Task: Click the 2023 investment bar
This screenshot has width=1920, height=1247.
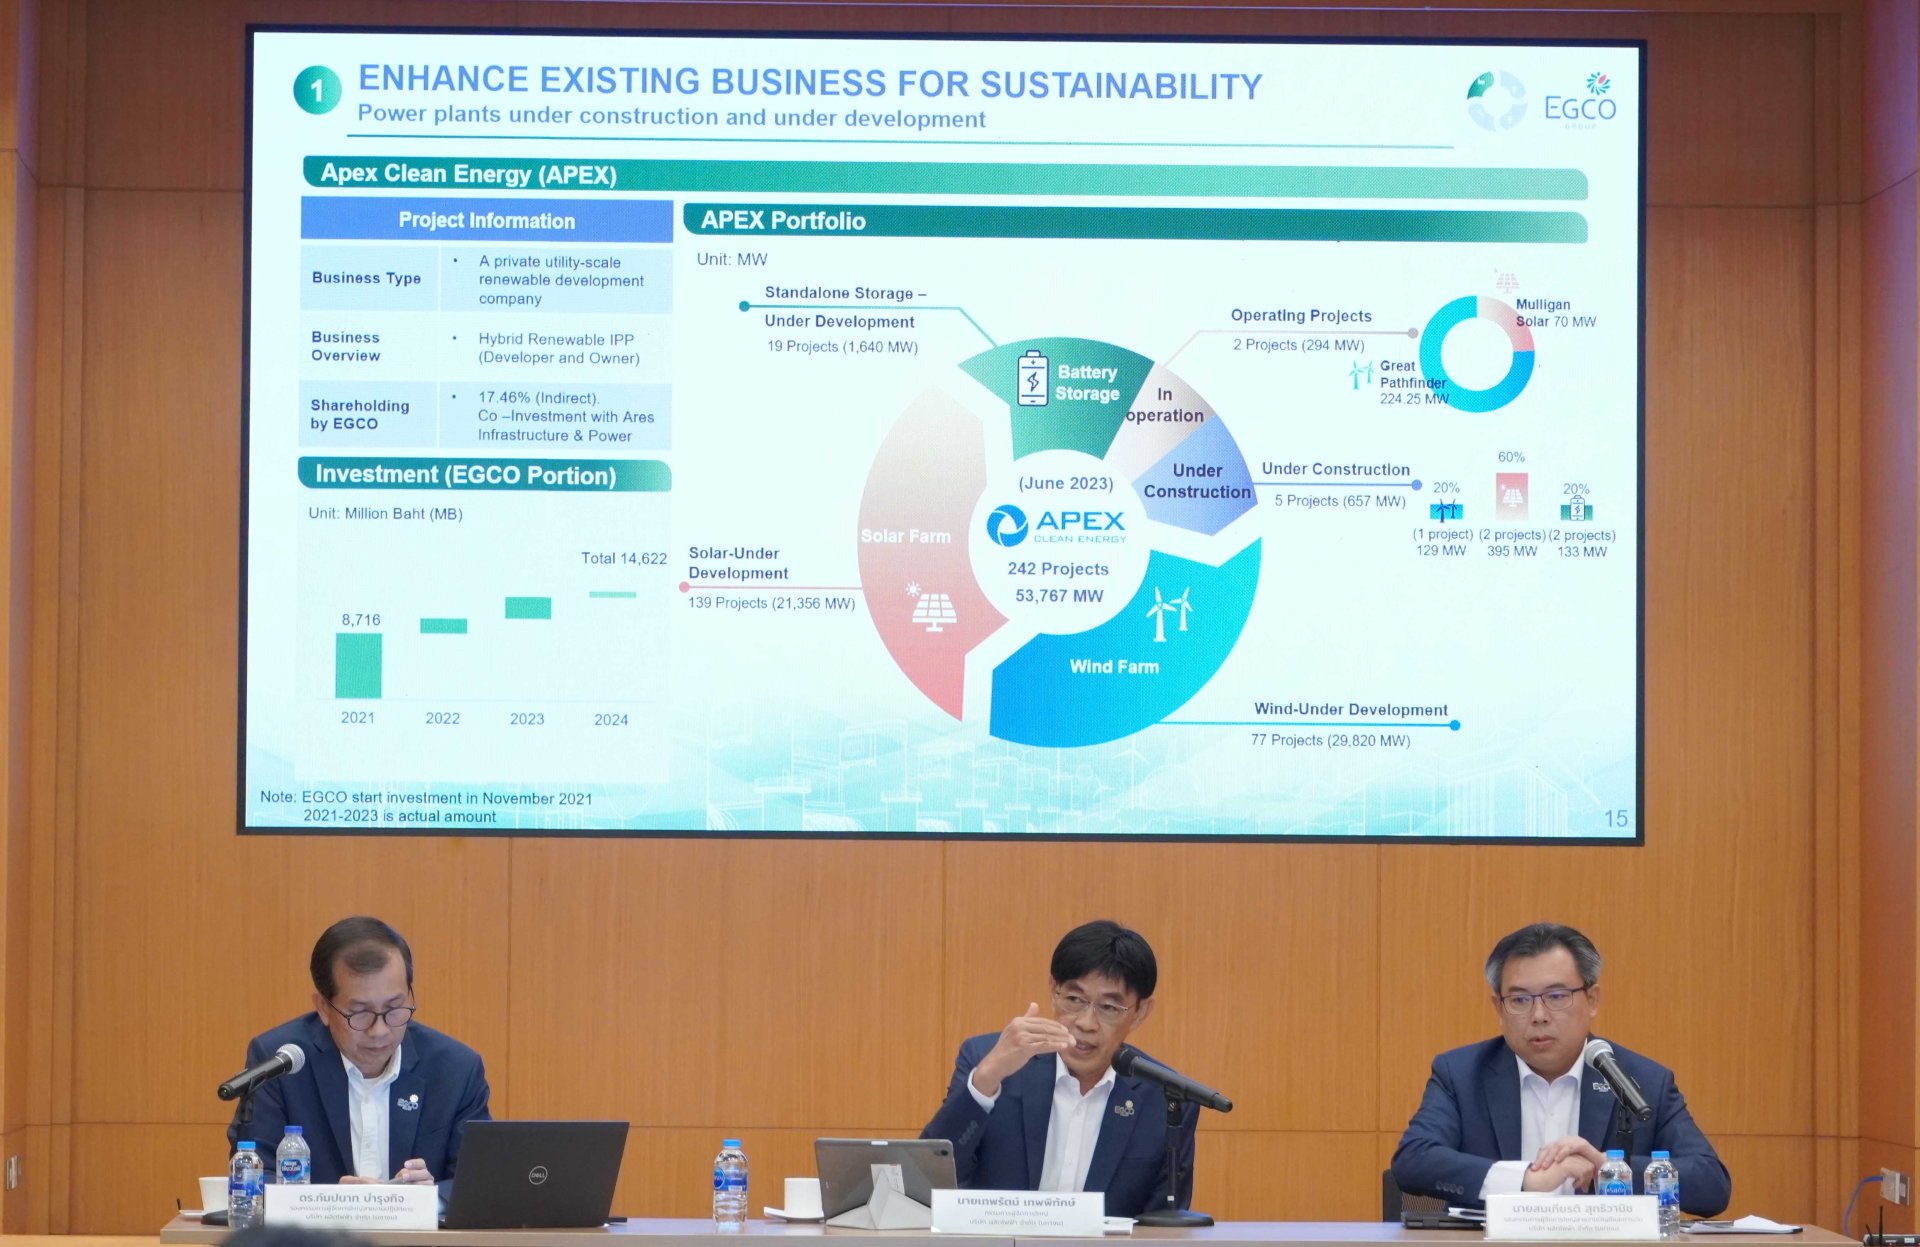Action: (x=527, y=607)
